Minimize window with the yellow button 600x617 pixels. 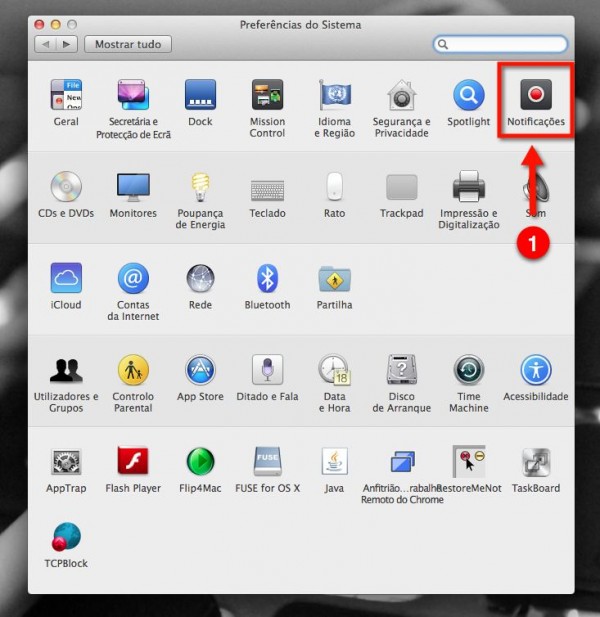55,25
